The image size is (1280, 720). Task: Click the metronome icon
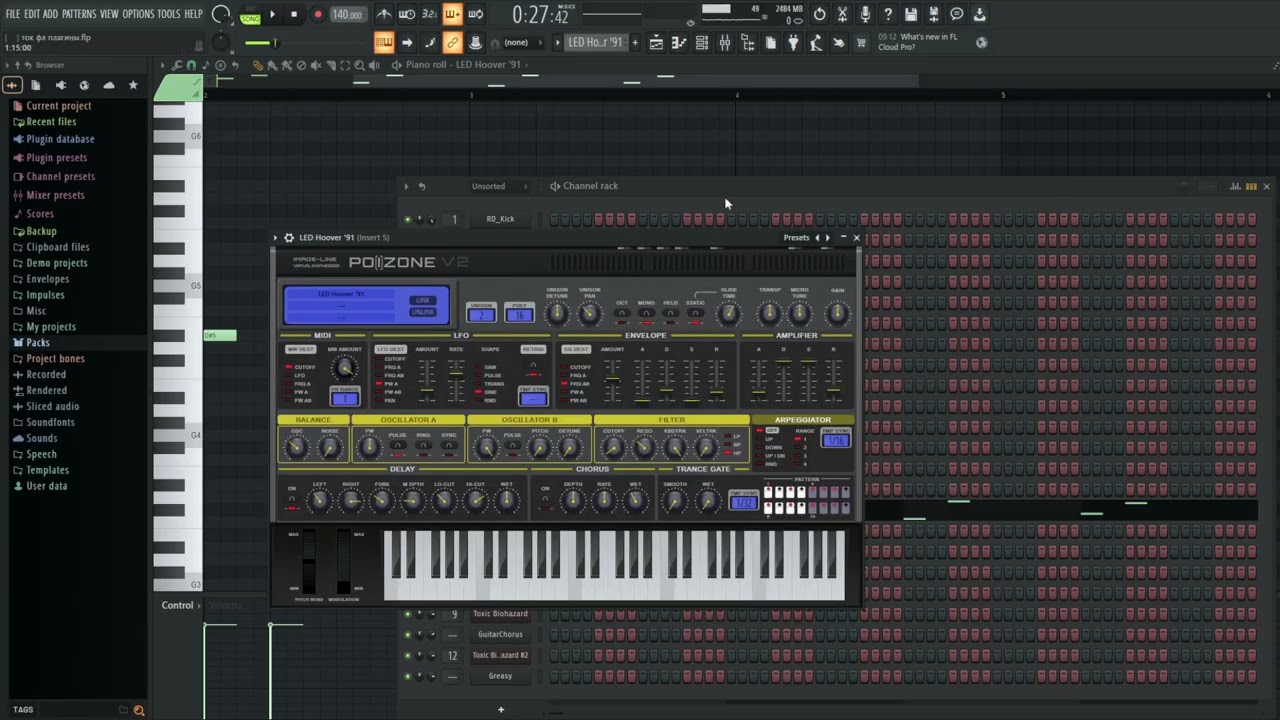click(x=384, y=14)
